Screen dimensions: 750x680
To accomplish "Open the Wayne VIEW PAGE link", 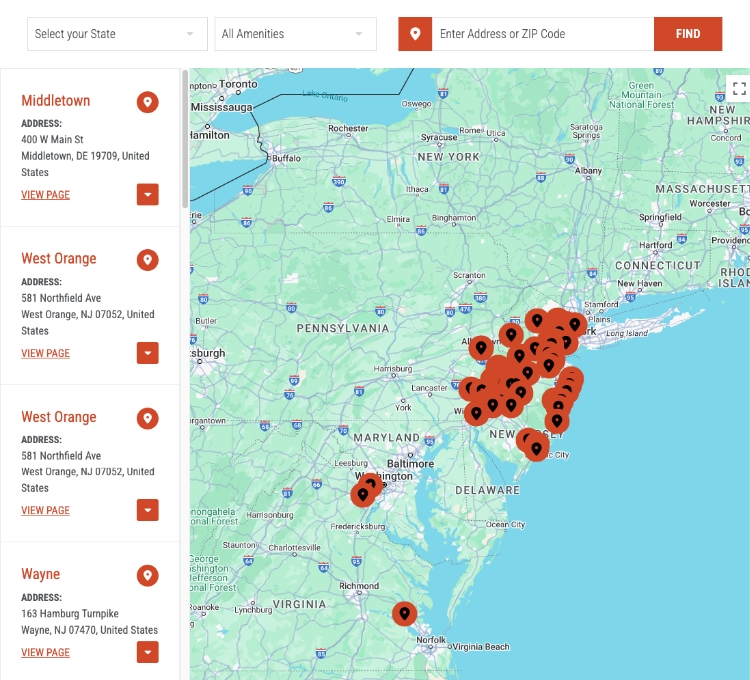I will pos(46,653).
